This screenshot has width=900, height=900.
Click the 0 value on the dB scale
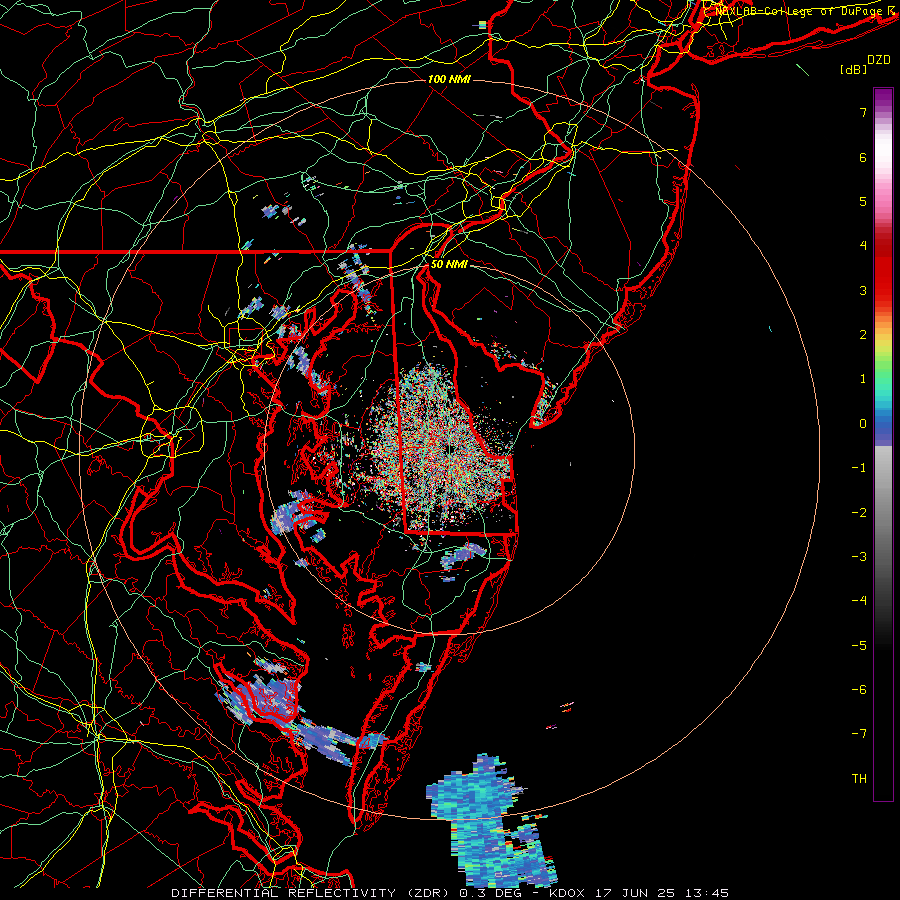point(863,424)
